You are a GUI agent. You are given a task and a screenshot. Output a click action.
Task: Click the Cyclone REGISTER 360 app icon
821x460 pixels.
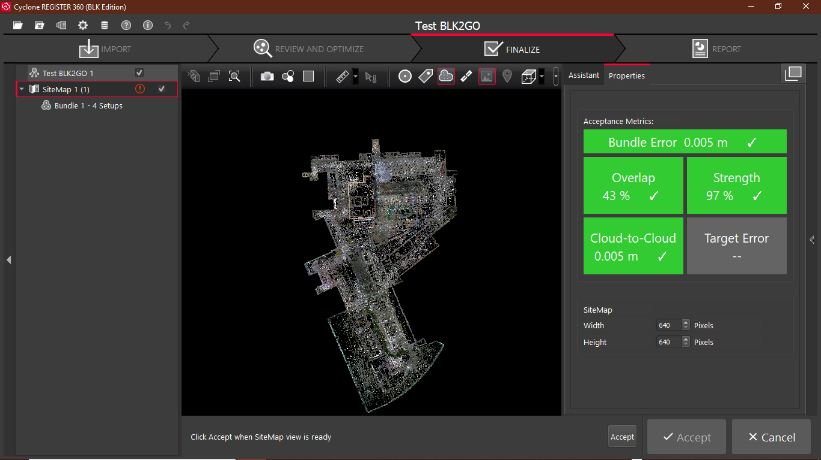[6, 7]
